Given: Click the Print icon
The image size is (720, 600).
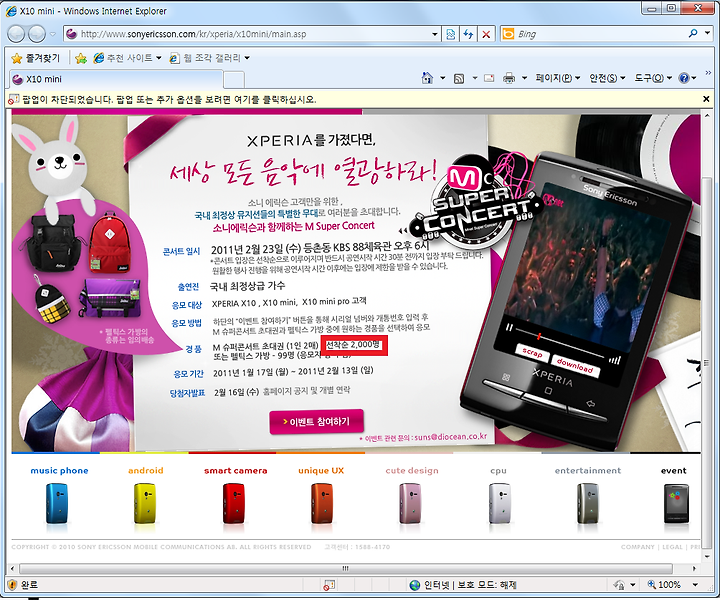Looking at the screenshot, I should (x=509, y=78).
